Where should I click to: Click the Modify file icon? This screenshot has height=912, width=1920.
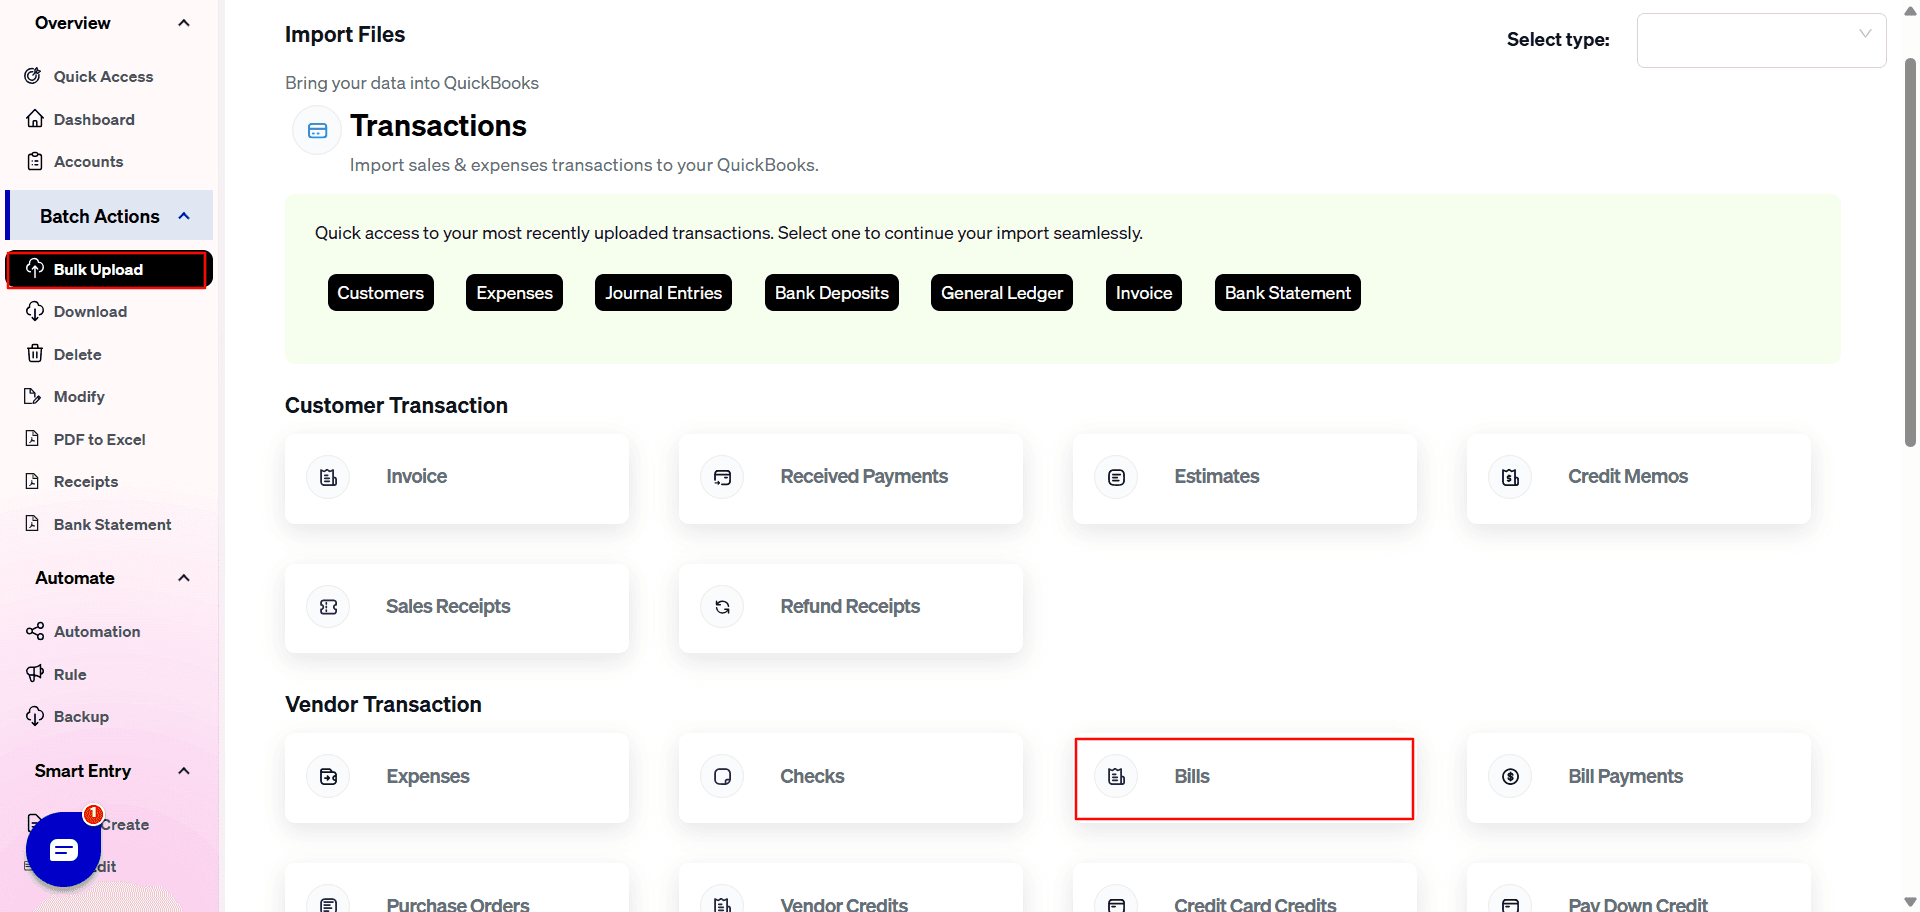[33, 396]
